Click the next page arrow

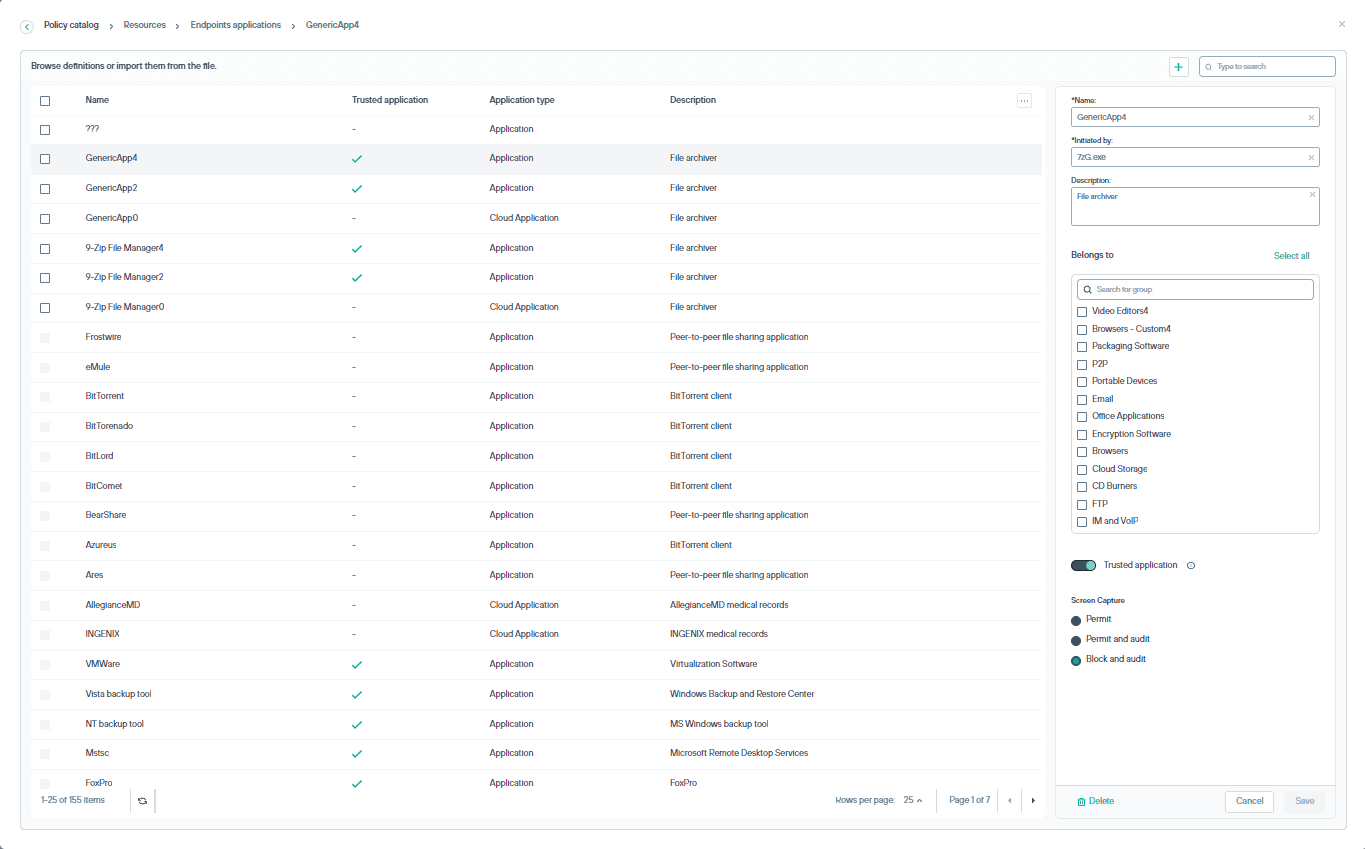coord(1033,800)
